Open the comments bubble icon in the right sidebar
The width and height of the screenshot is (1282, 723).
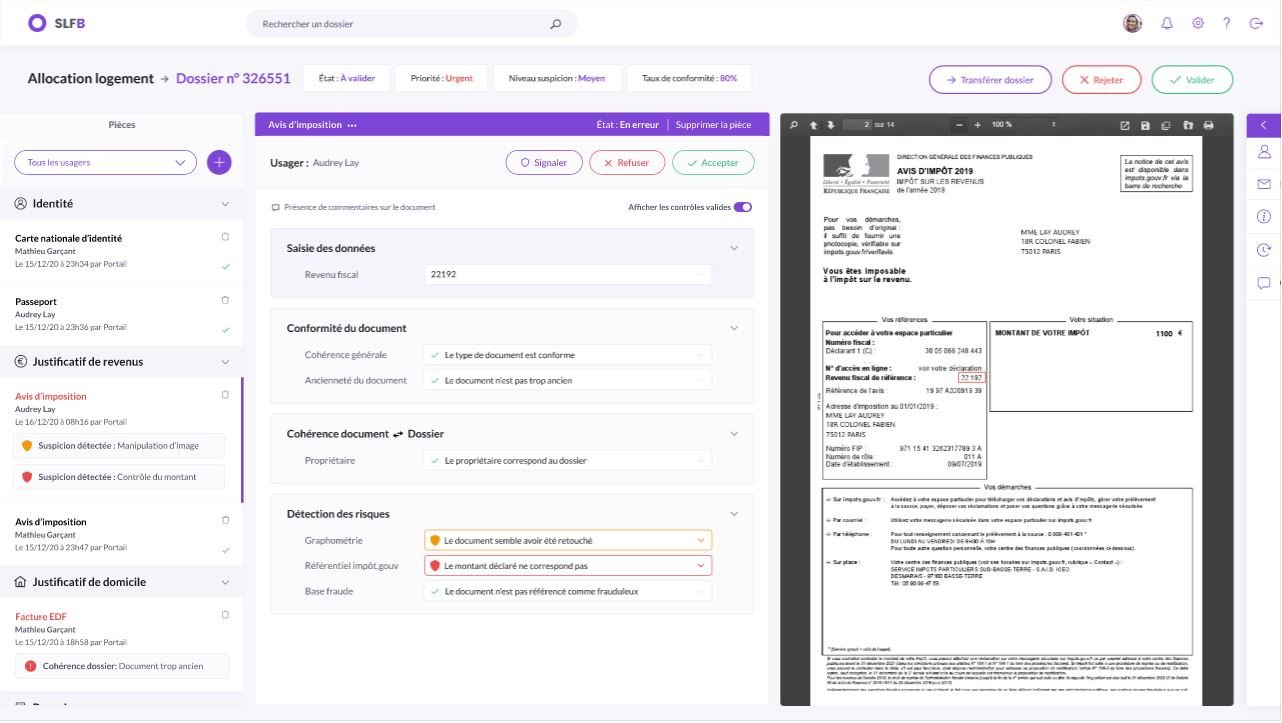(x=1264, y=283)
